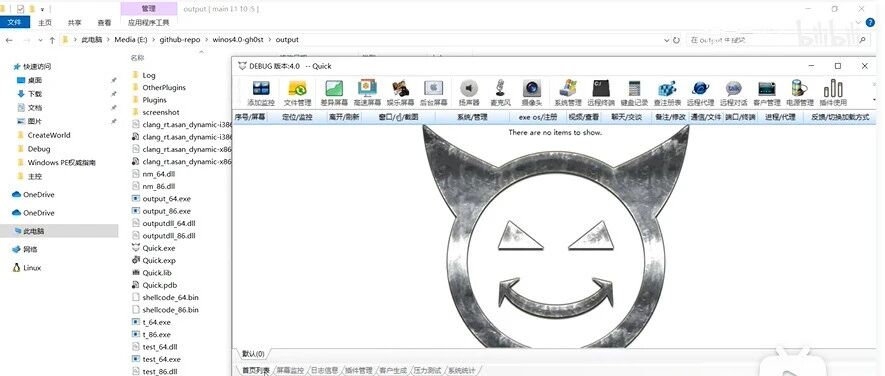Switch to the 屏幕监控 bottom tab
Screen dimensions: 885x376
click(x=290, y=370)
